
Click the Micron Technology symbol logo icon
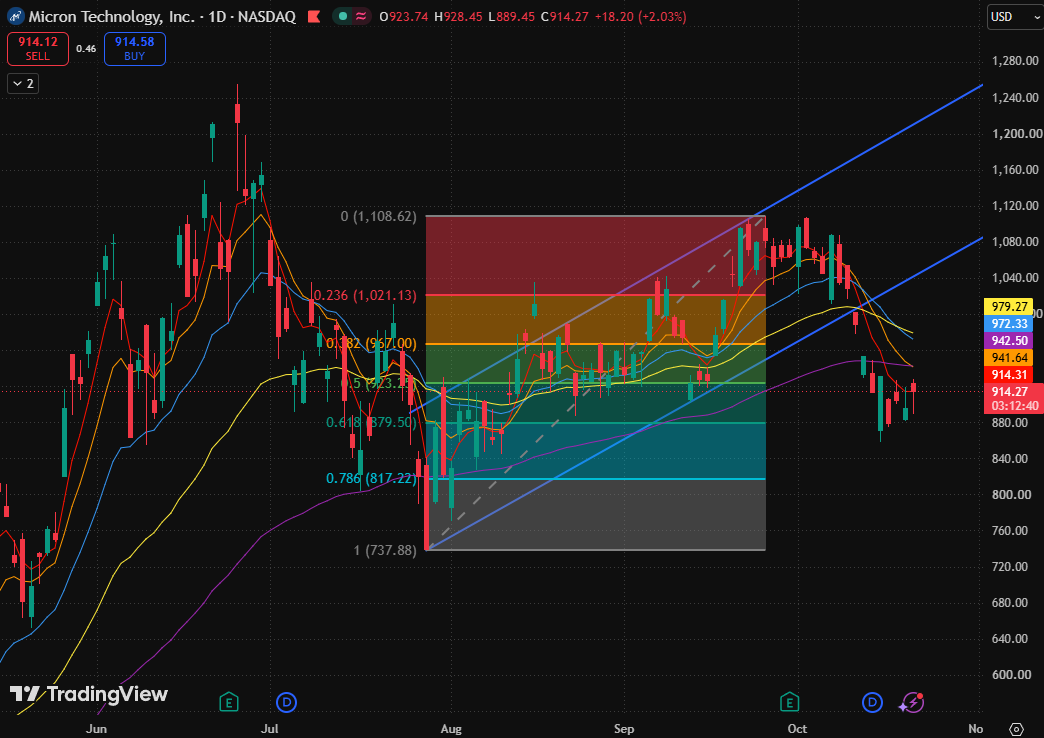(x=16, y=17)
